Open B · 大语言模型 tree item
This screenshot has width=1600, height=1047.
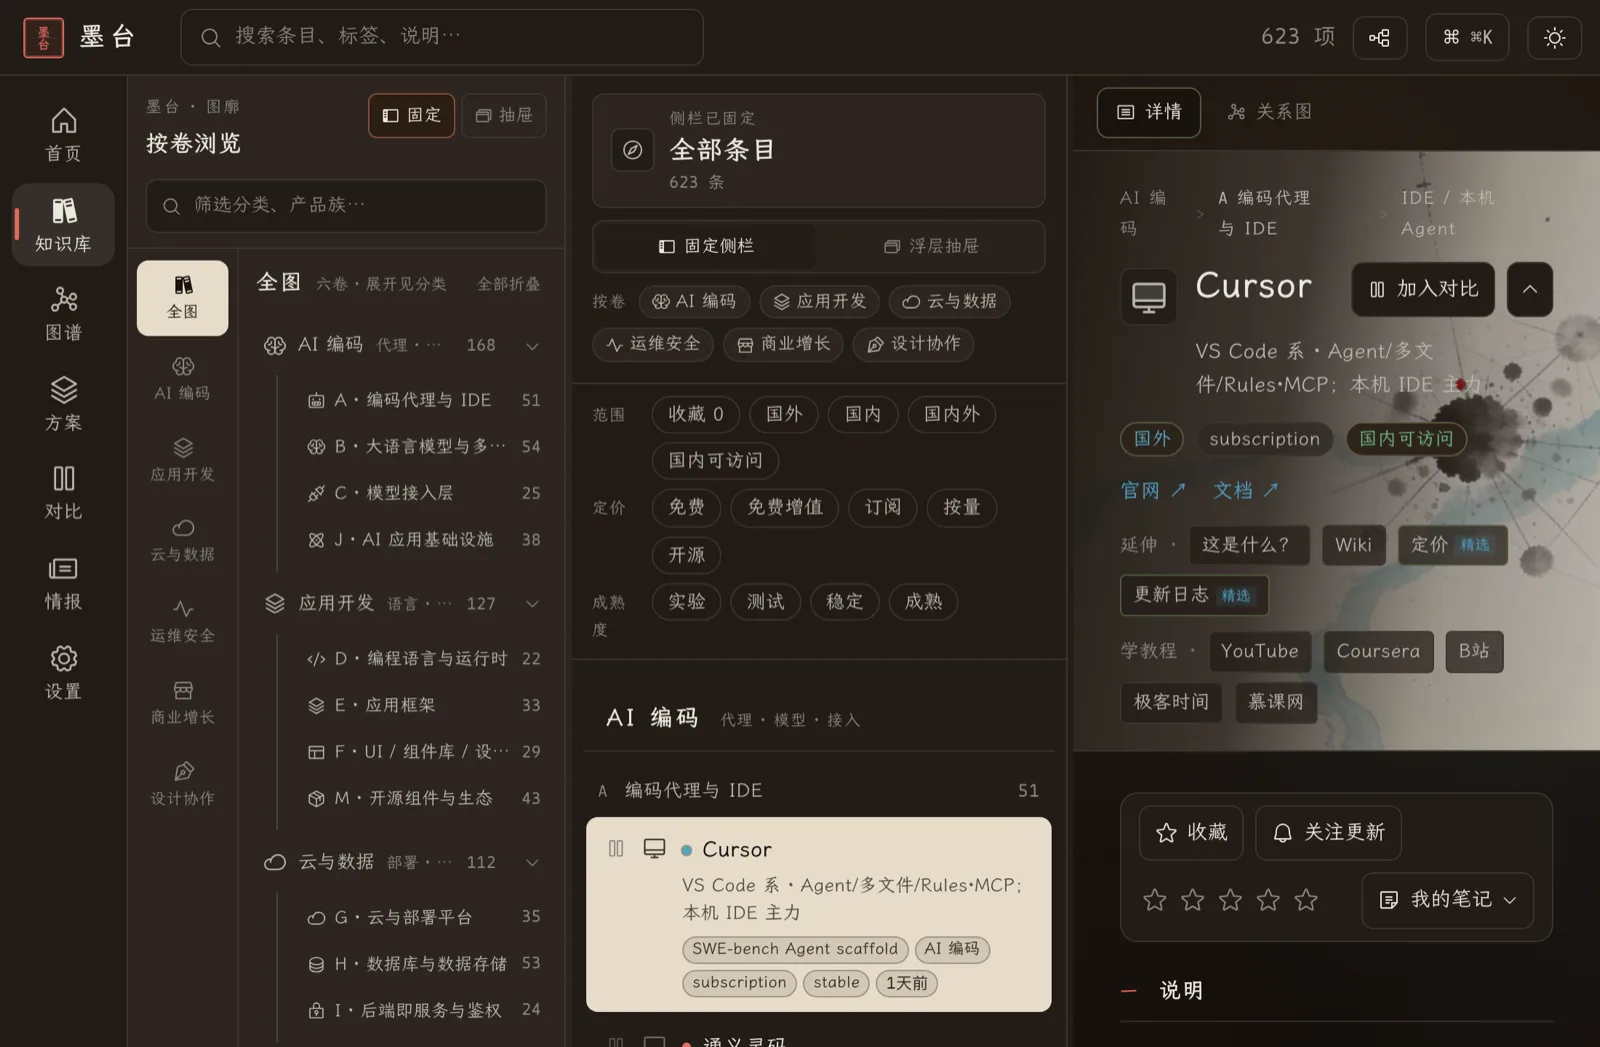pyautogui.click(x=422, y=446)
